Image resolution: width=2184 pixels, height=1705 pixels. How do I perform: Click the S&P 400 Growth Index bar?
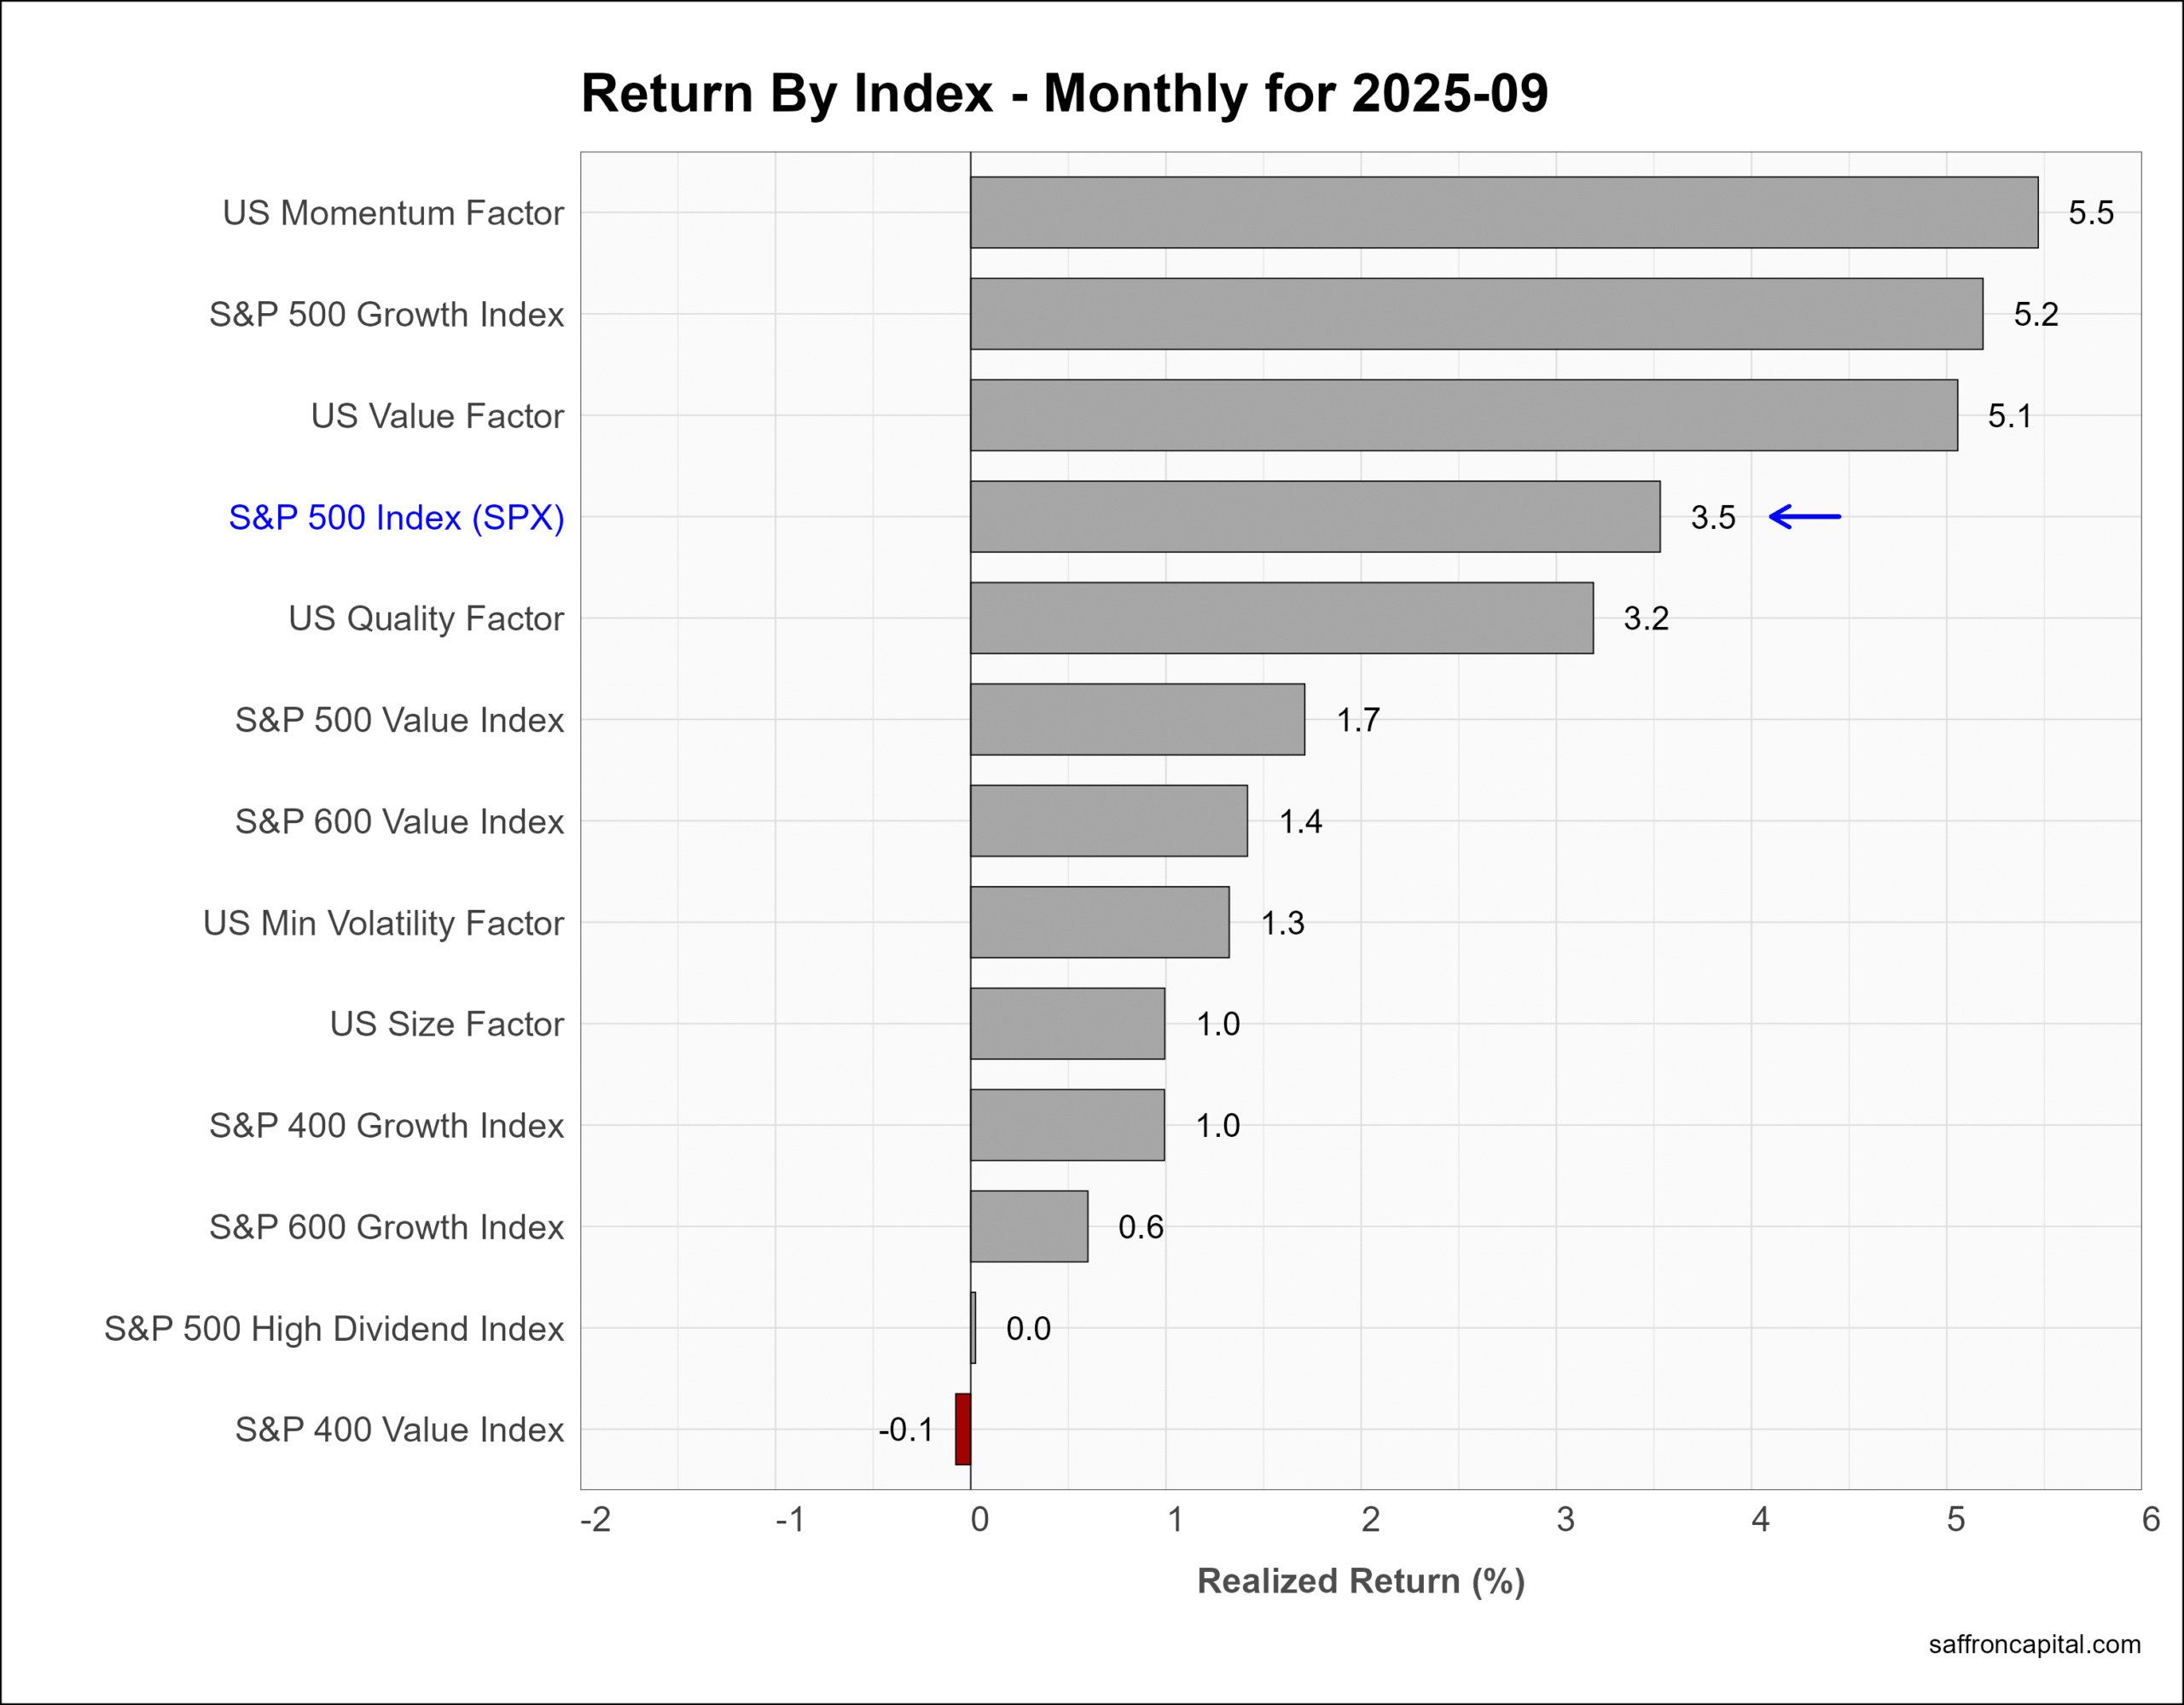tap(1067, 1125)
